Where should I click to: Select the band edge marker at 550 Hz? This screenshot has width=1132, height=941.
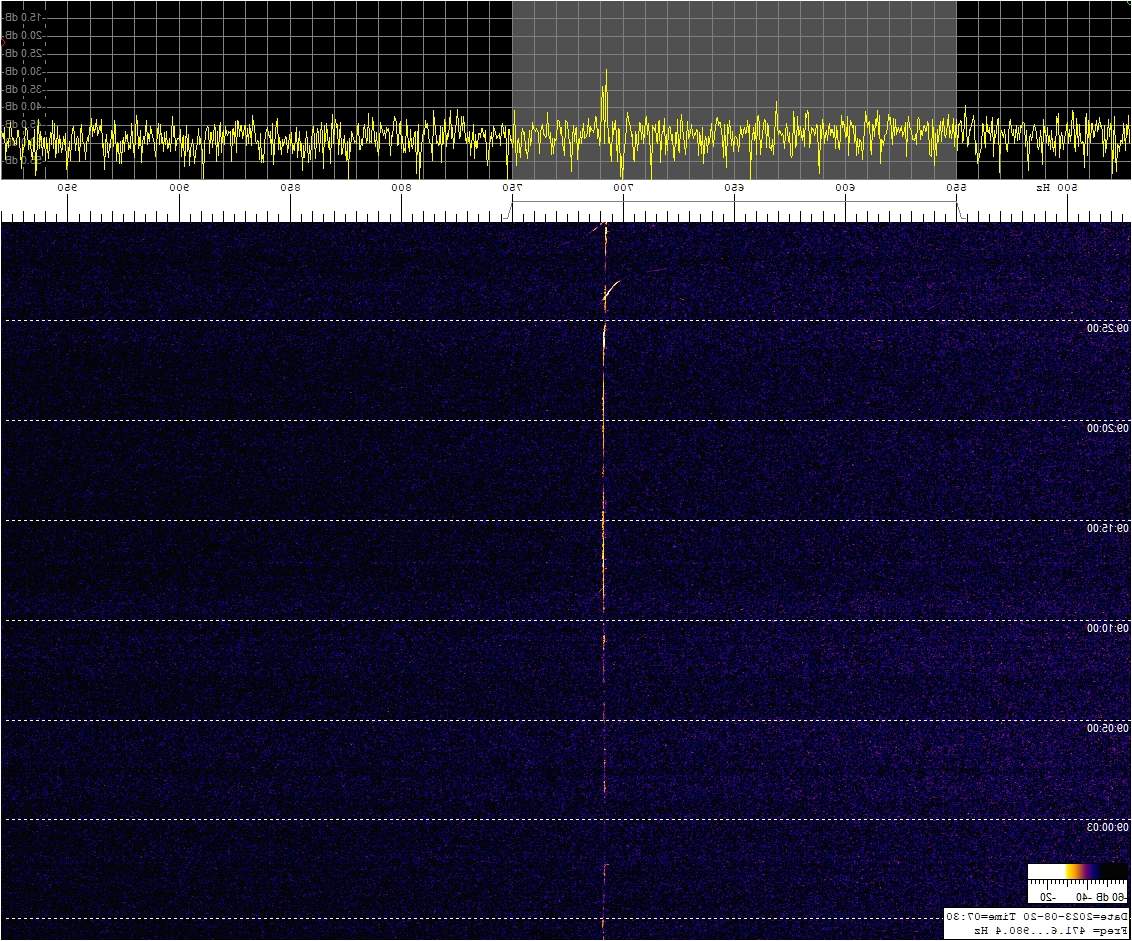coord(958,208)
